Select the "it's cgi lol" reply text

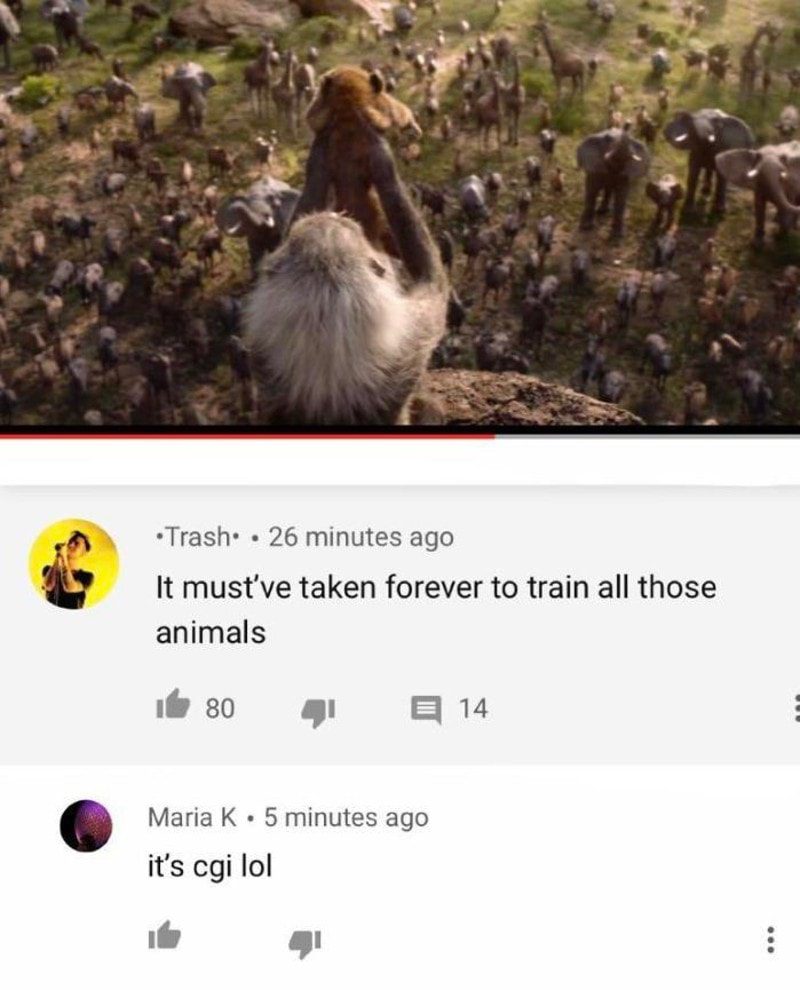(210, 866)
